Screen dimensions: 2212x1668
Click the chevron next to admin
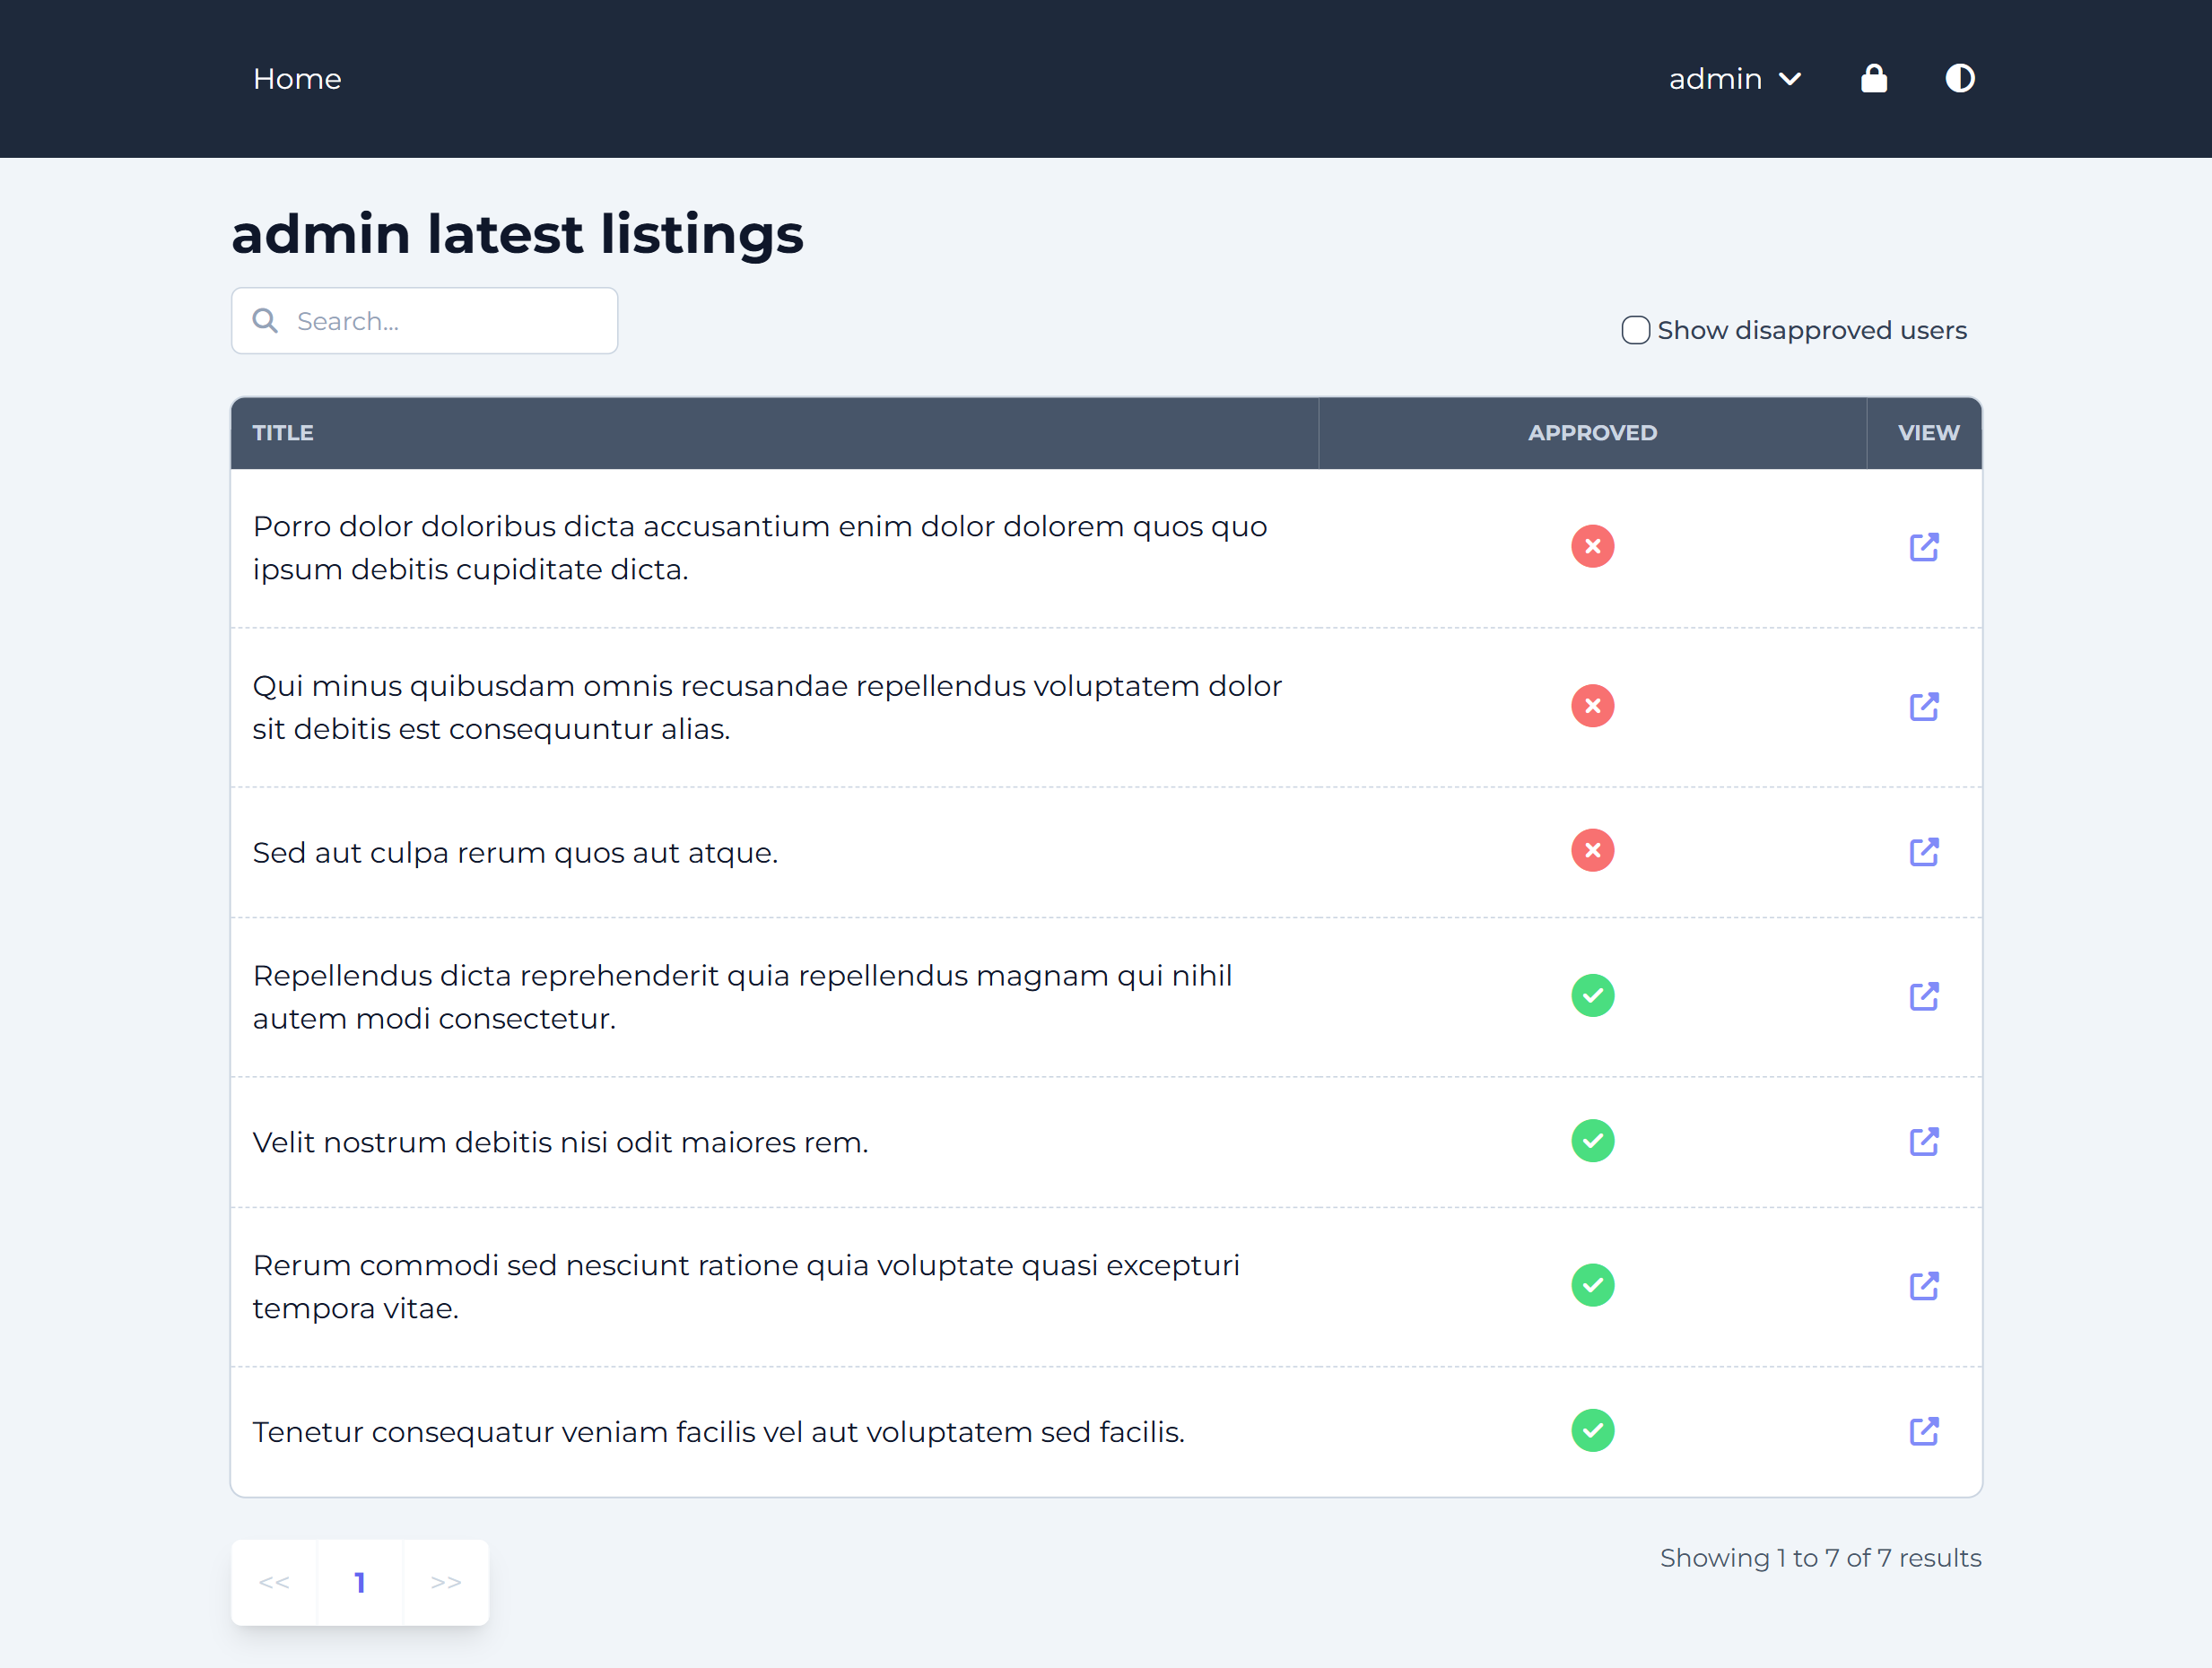1790,78
